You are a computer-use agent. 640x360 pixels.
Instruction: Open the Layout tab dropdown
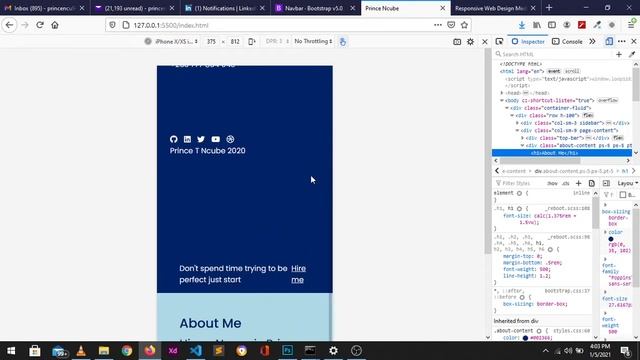tap(627, 183)
